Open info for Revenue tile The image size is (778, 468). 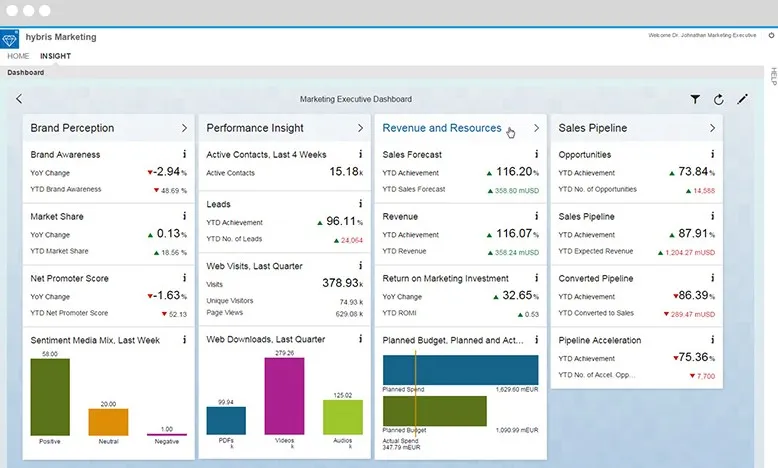coord(536,216)
